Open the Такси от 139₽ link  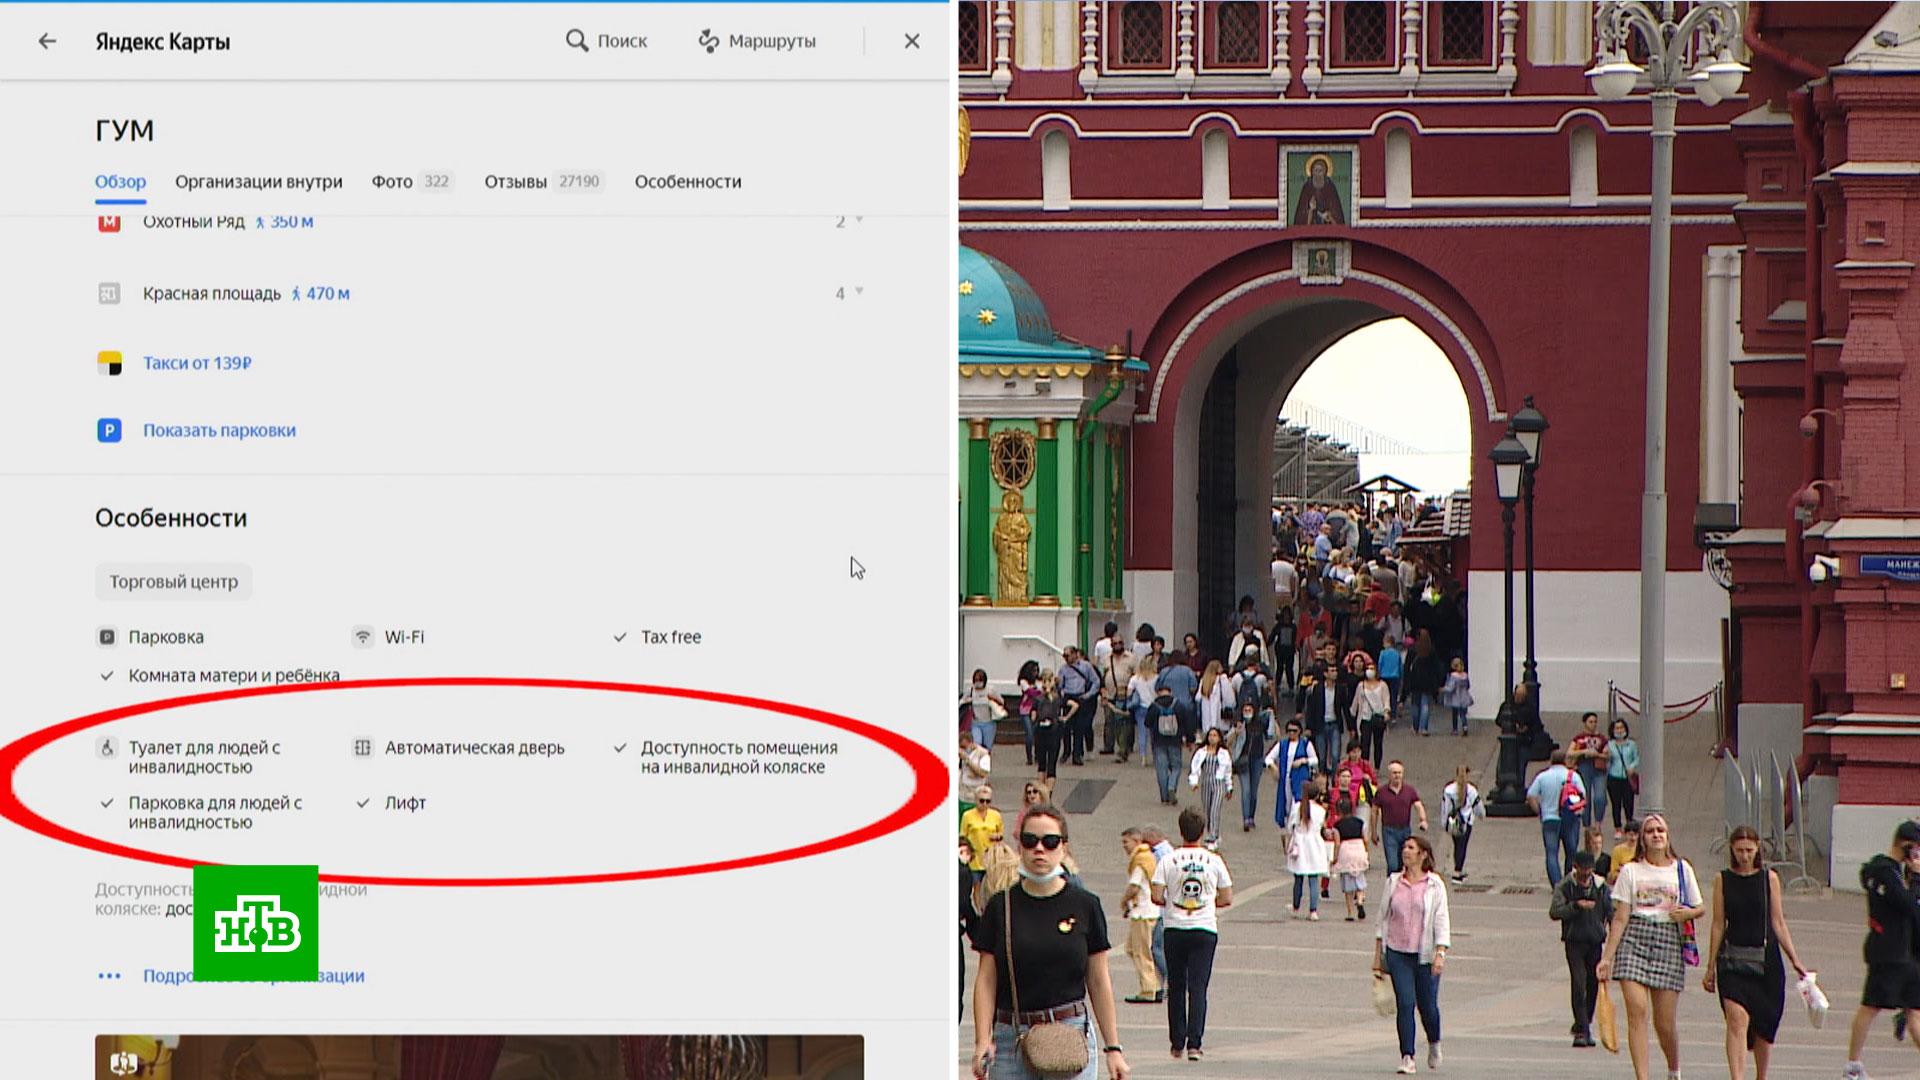pos(197,363)
